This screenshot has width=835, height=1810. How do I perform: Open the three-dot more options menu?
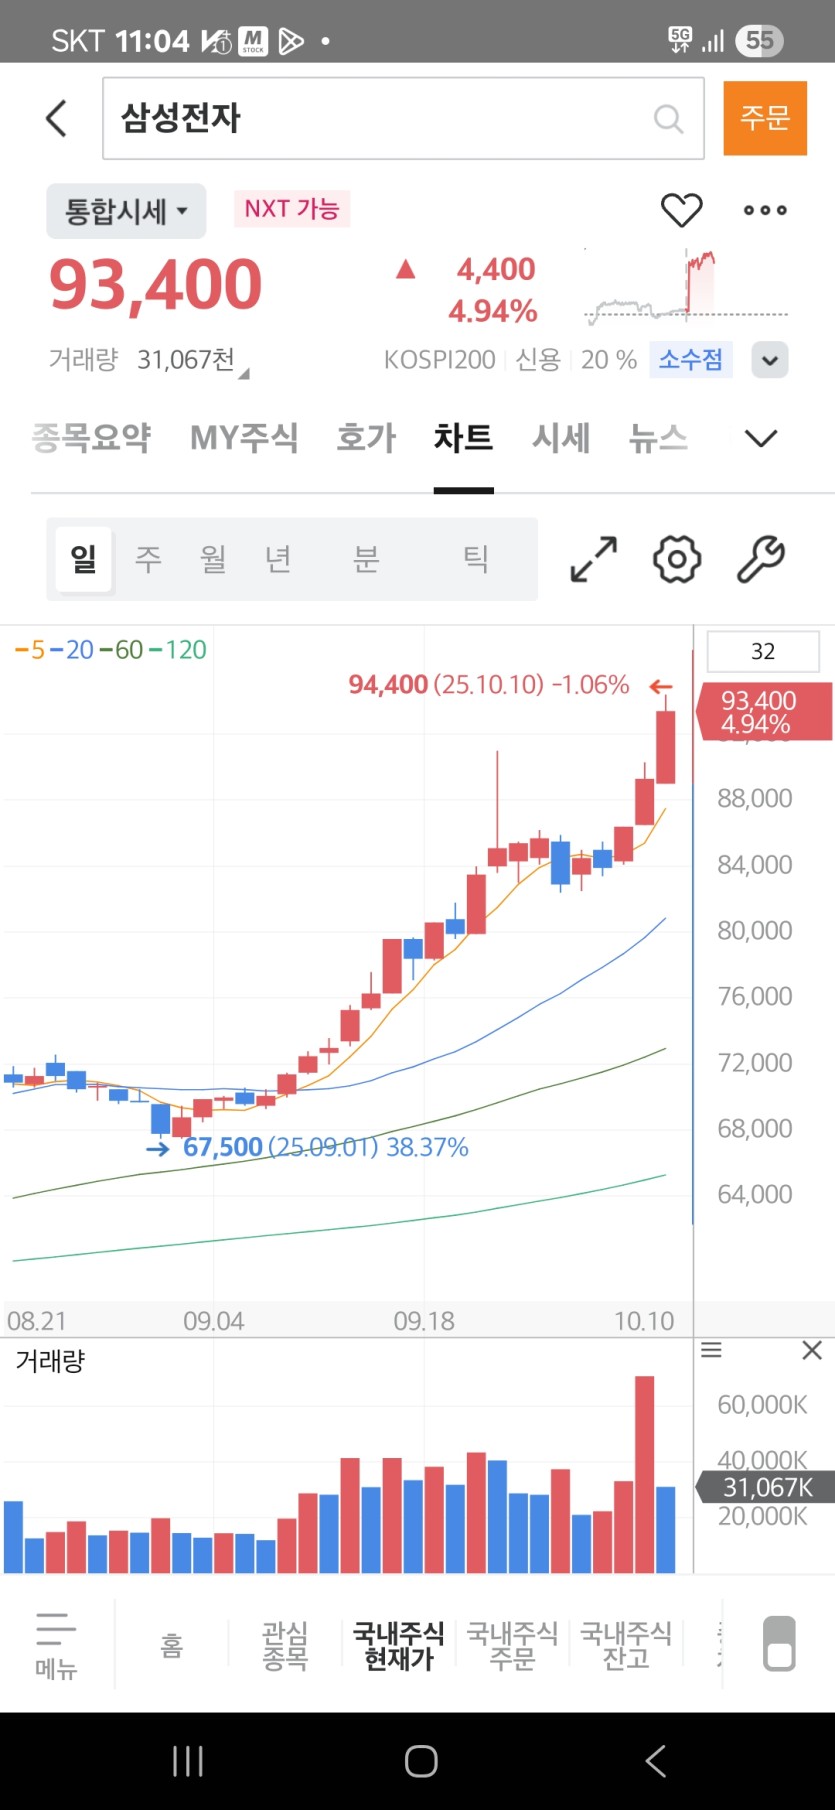(x=765, y=210)
